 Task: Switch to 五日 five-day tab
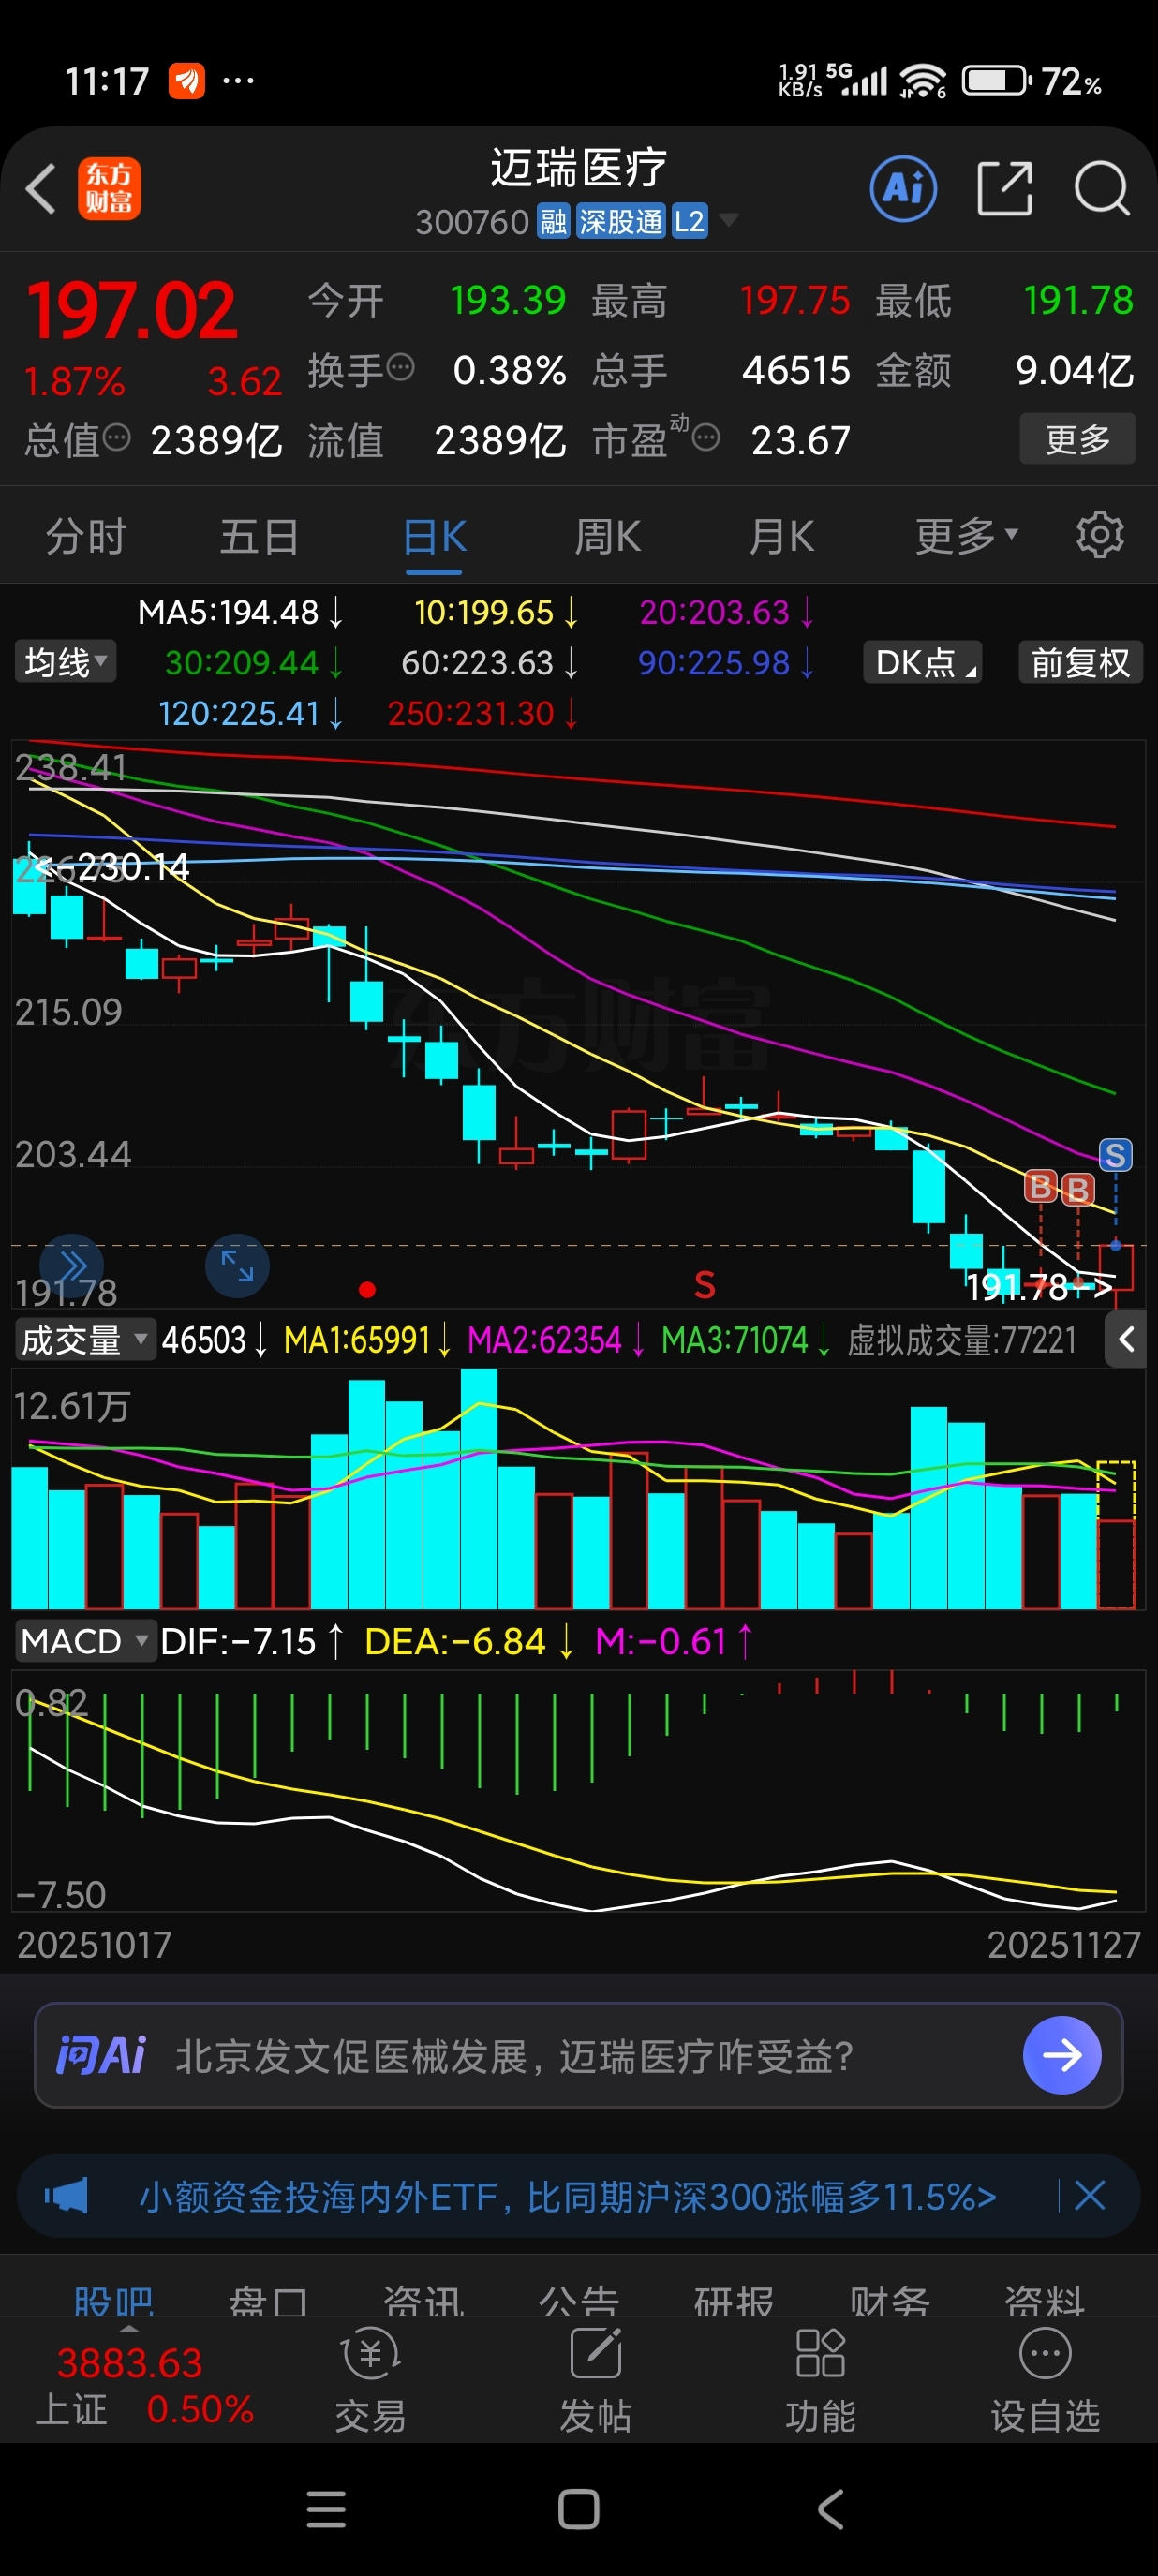[x=259, y=537]
